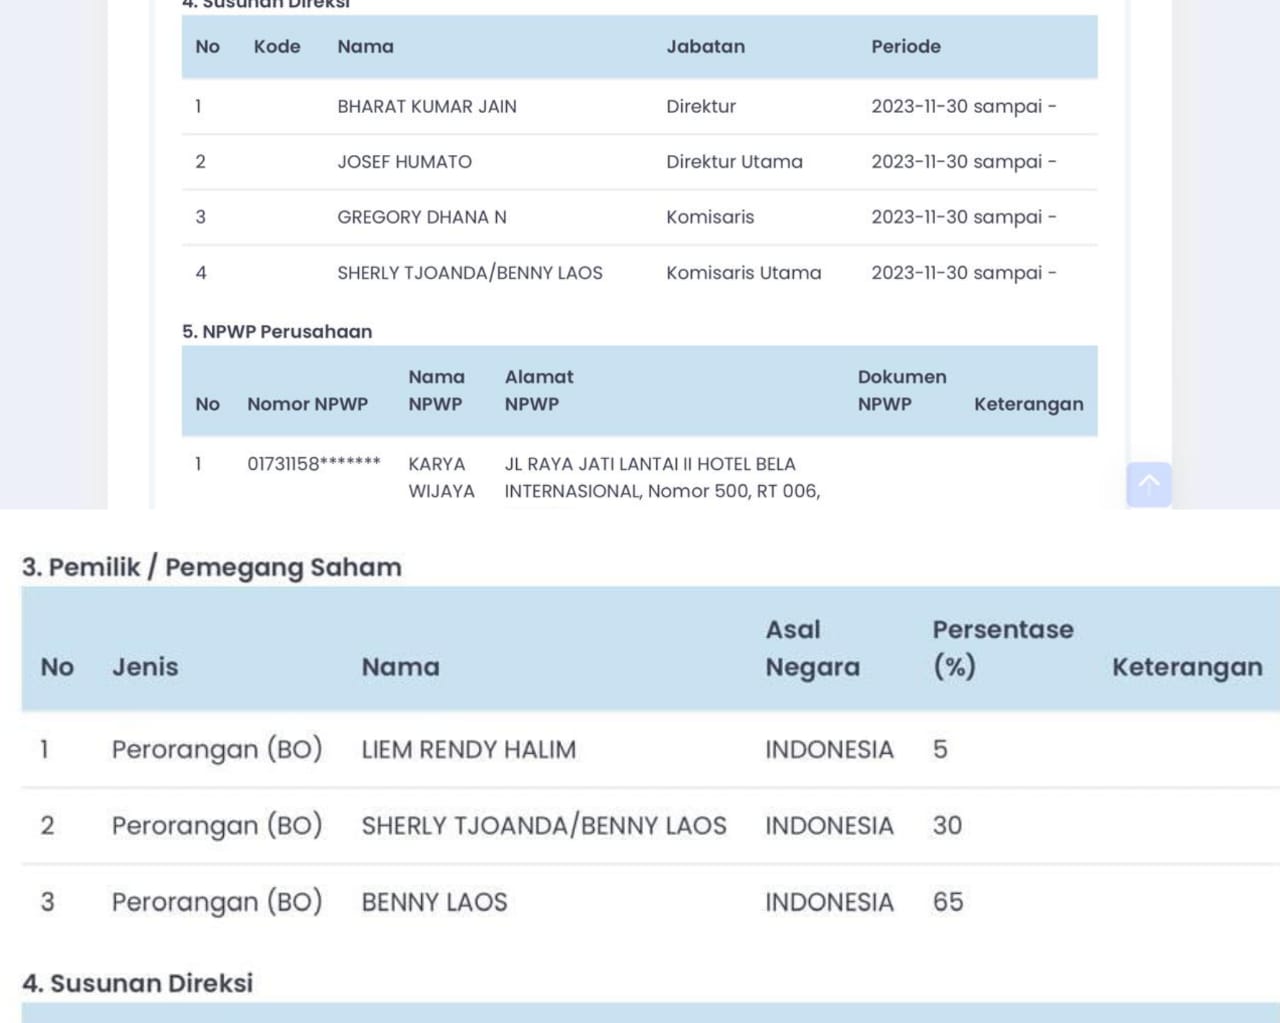Viewport: 1280px width, 1023px height.
Task: Click the Asal Negara column header
Action: pos(812,648)
